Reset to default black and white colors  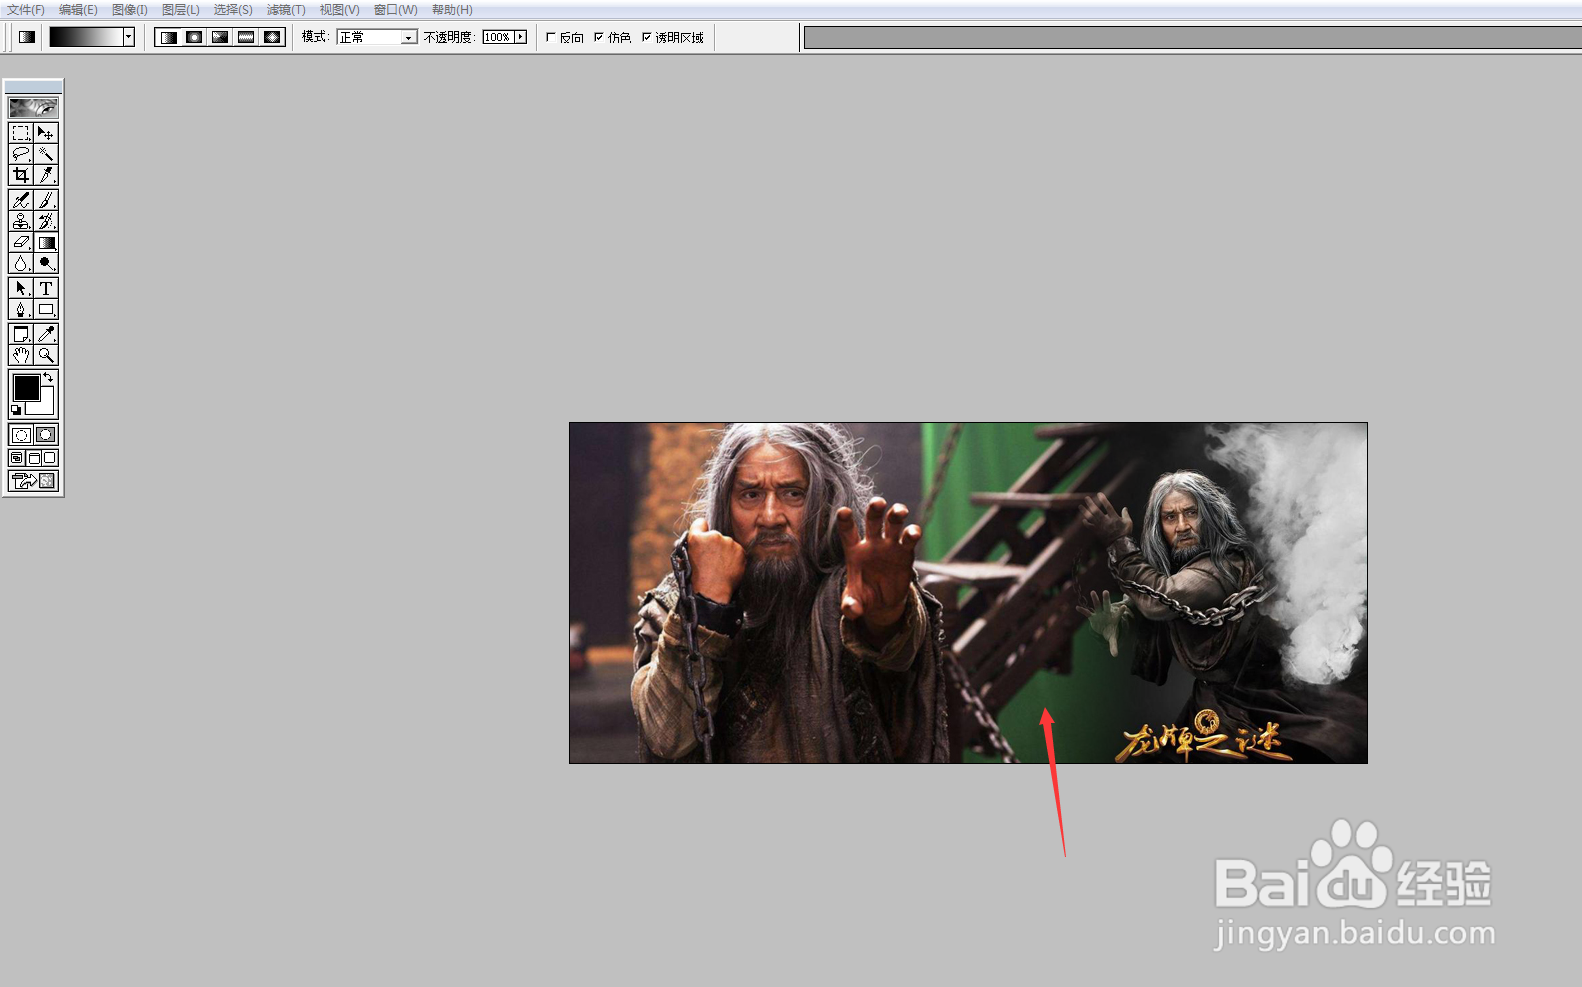click(16, 410)
